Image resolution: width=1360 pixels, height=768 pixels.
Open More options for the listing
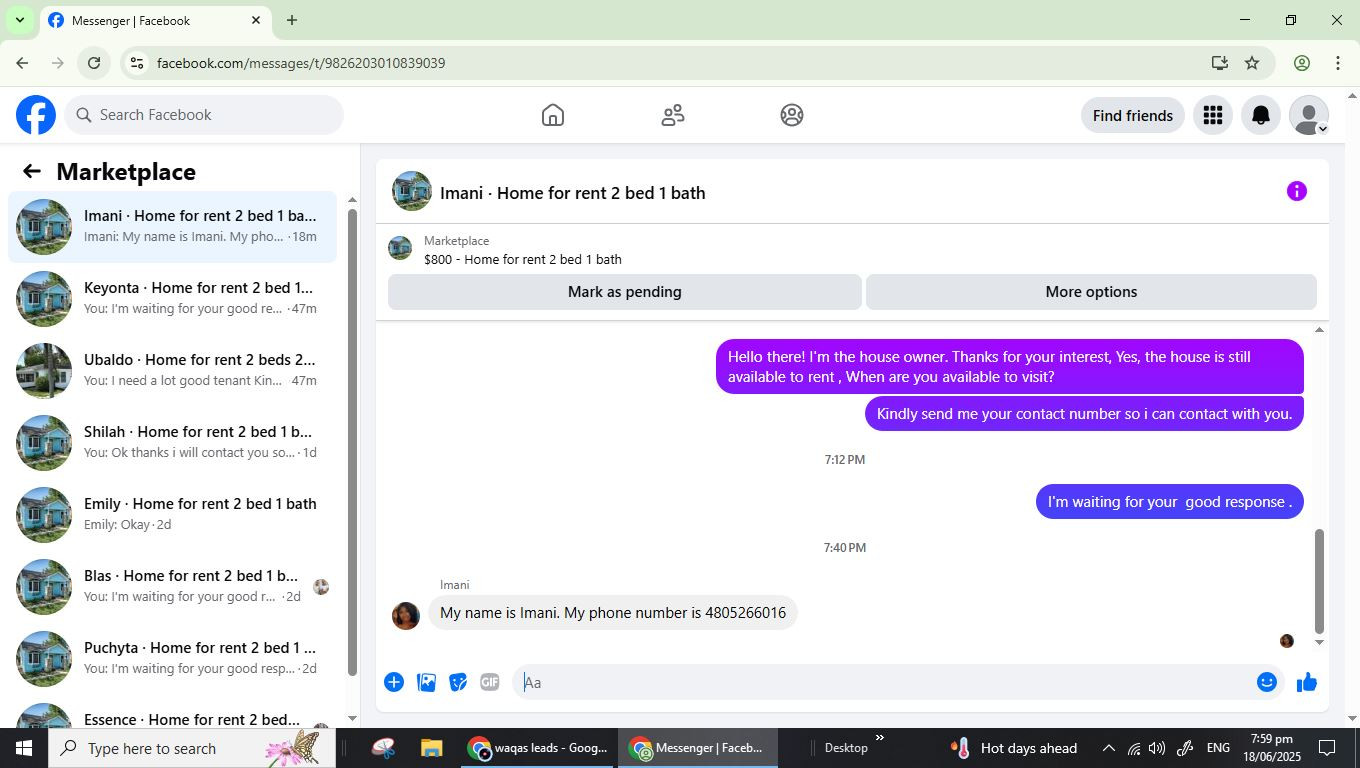pos(1091,292)
